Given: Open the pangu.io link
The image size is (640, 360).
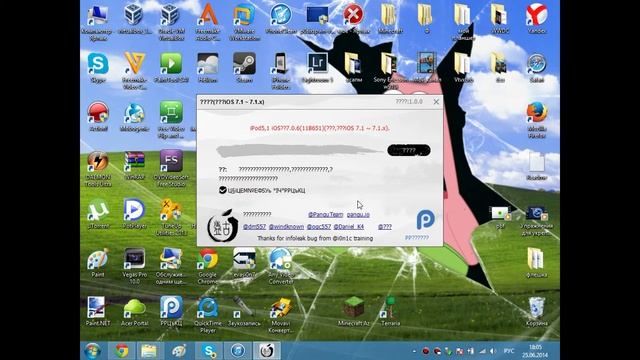Looking at the screenshot, I should tap(358, 214).
